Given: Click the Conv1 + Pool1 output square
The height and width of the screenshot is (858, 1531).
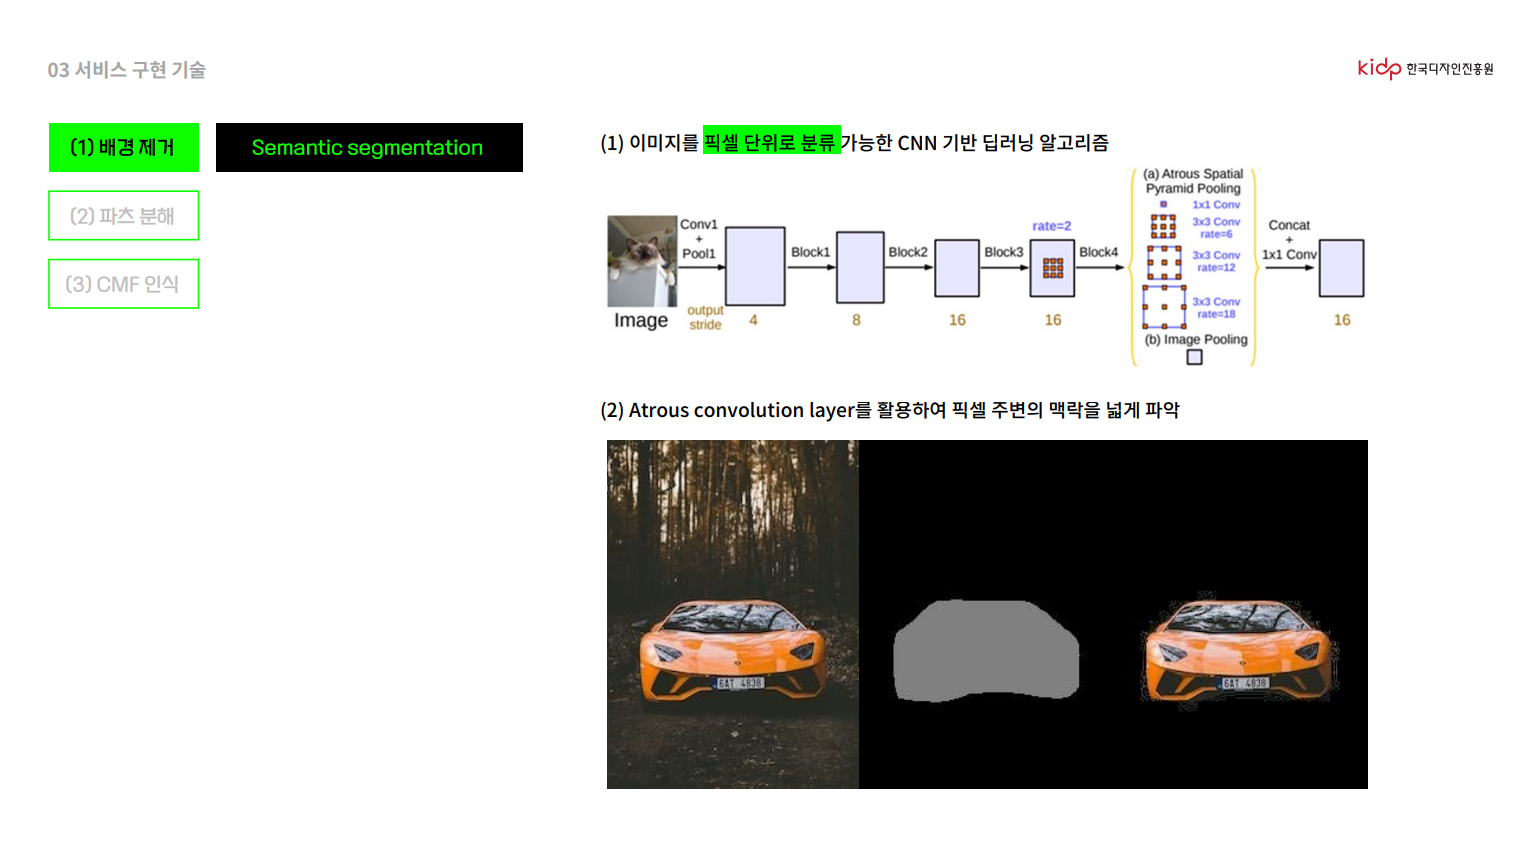Looking at the screenshot, I should [755, 266].
